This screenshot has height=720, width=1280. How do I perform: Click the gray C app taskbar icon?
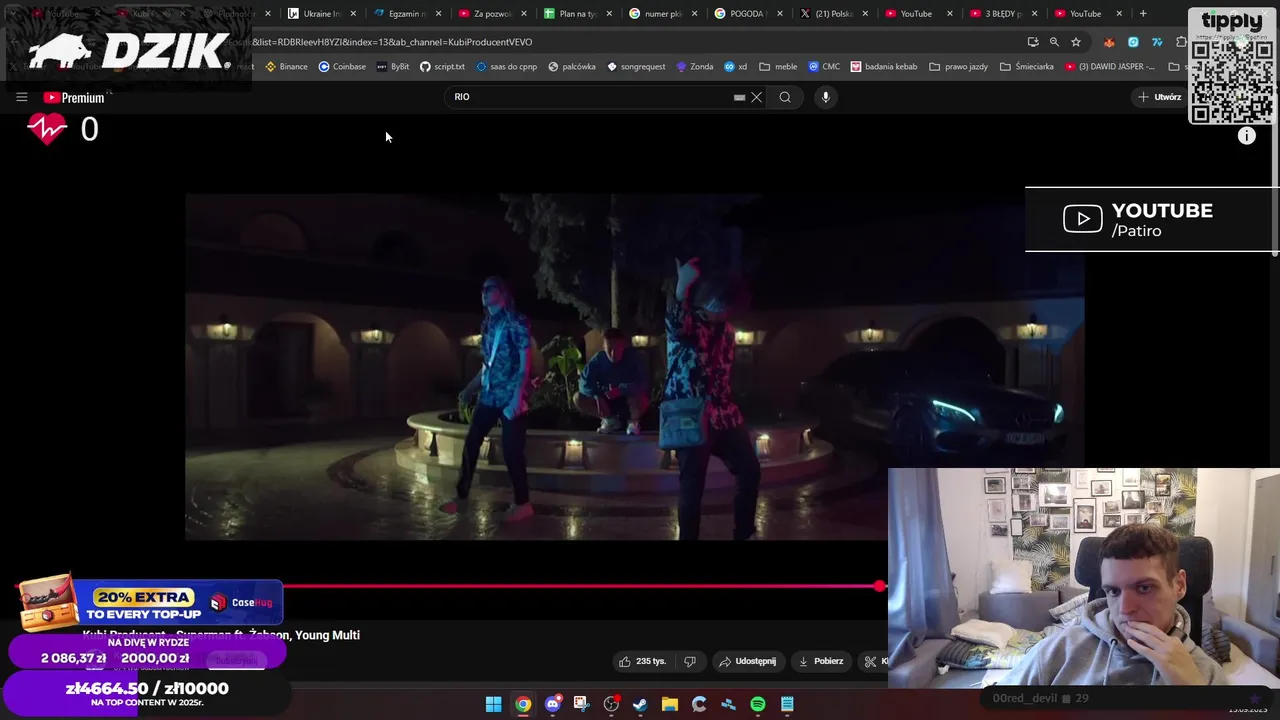coord(699,704)
